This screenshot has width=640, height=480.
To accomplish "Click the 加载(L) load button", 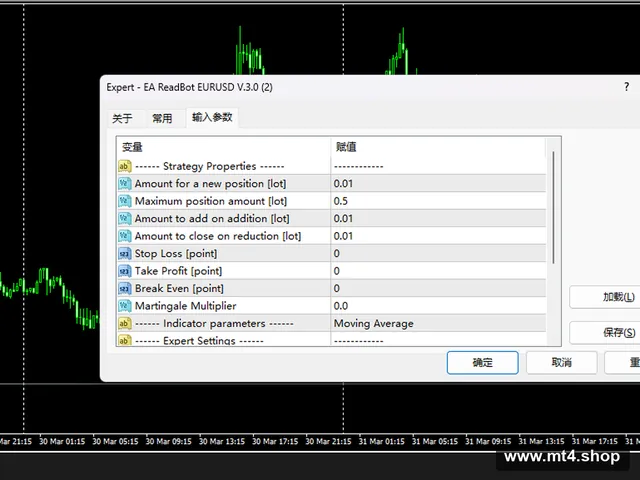I will (x=604, y=297).
